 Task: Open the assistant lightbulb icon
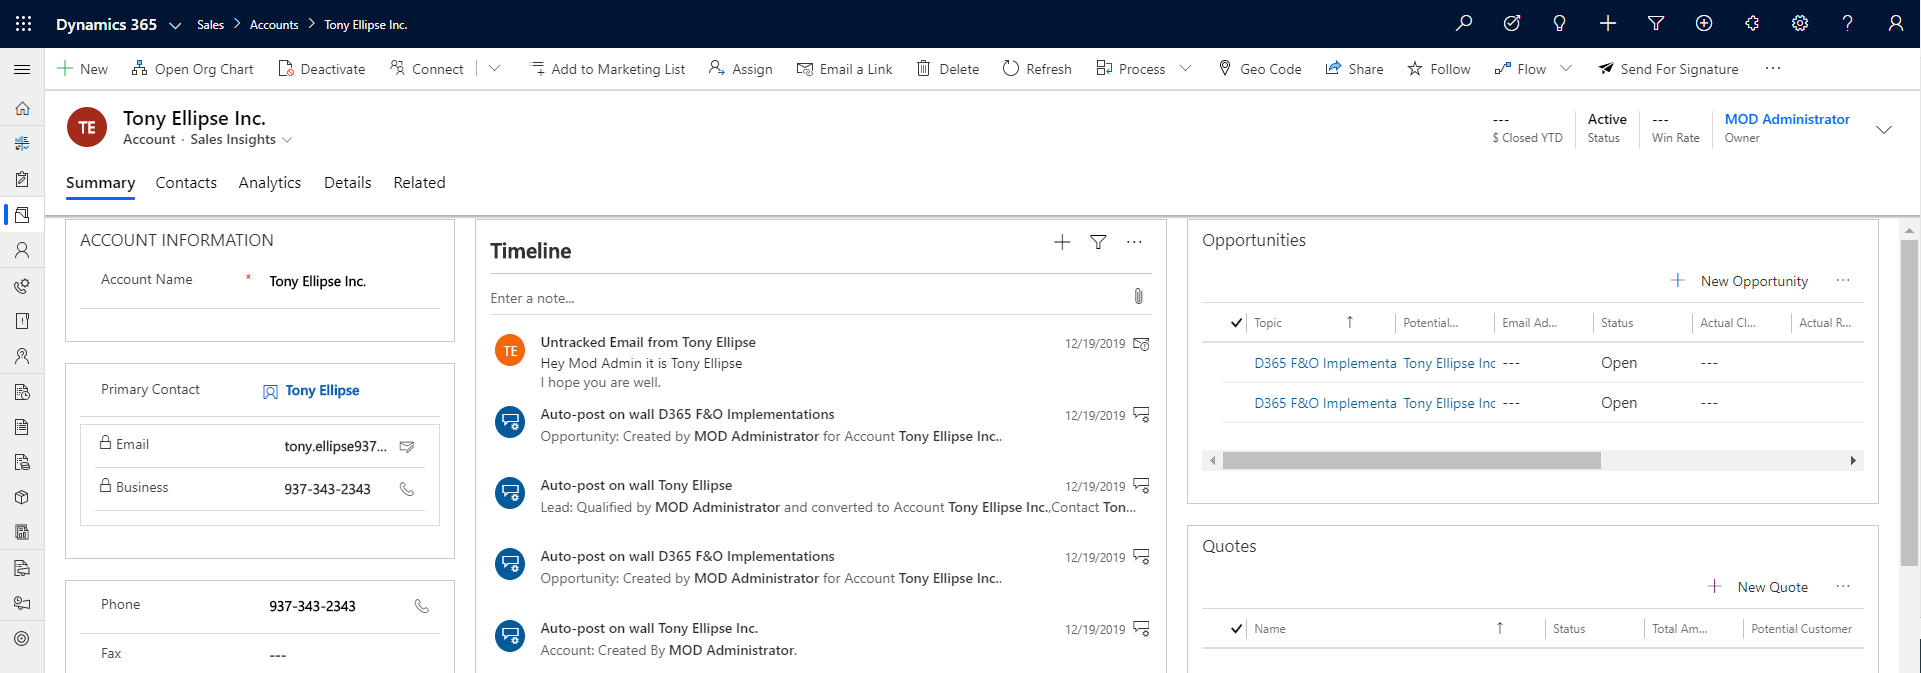click(1559, 24)
